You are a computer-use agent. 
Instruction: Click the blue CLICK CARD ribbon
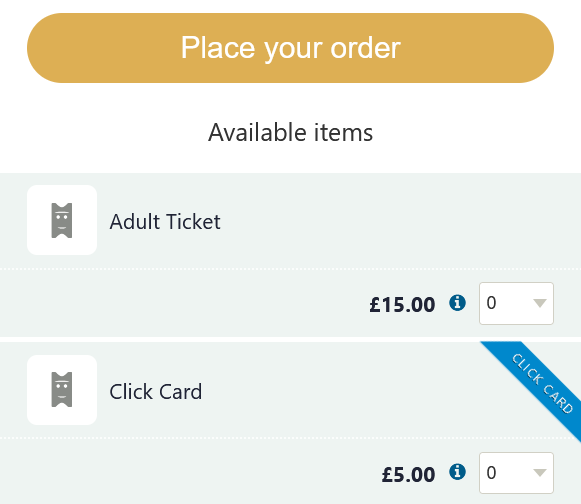(537, 385)
